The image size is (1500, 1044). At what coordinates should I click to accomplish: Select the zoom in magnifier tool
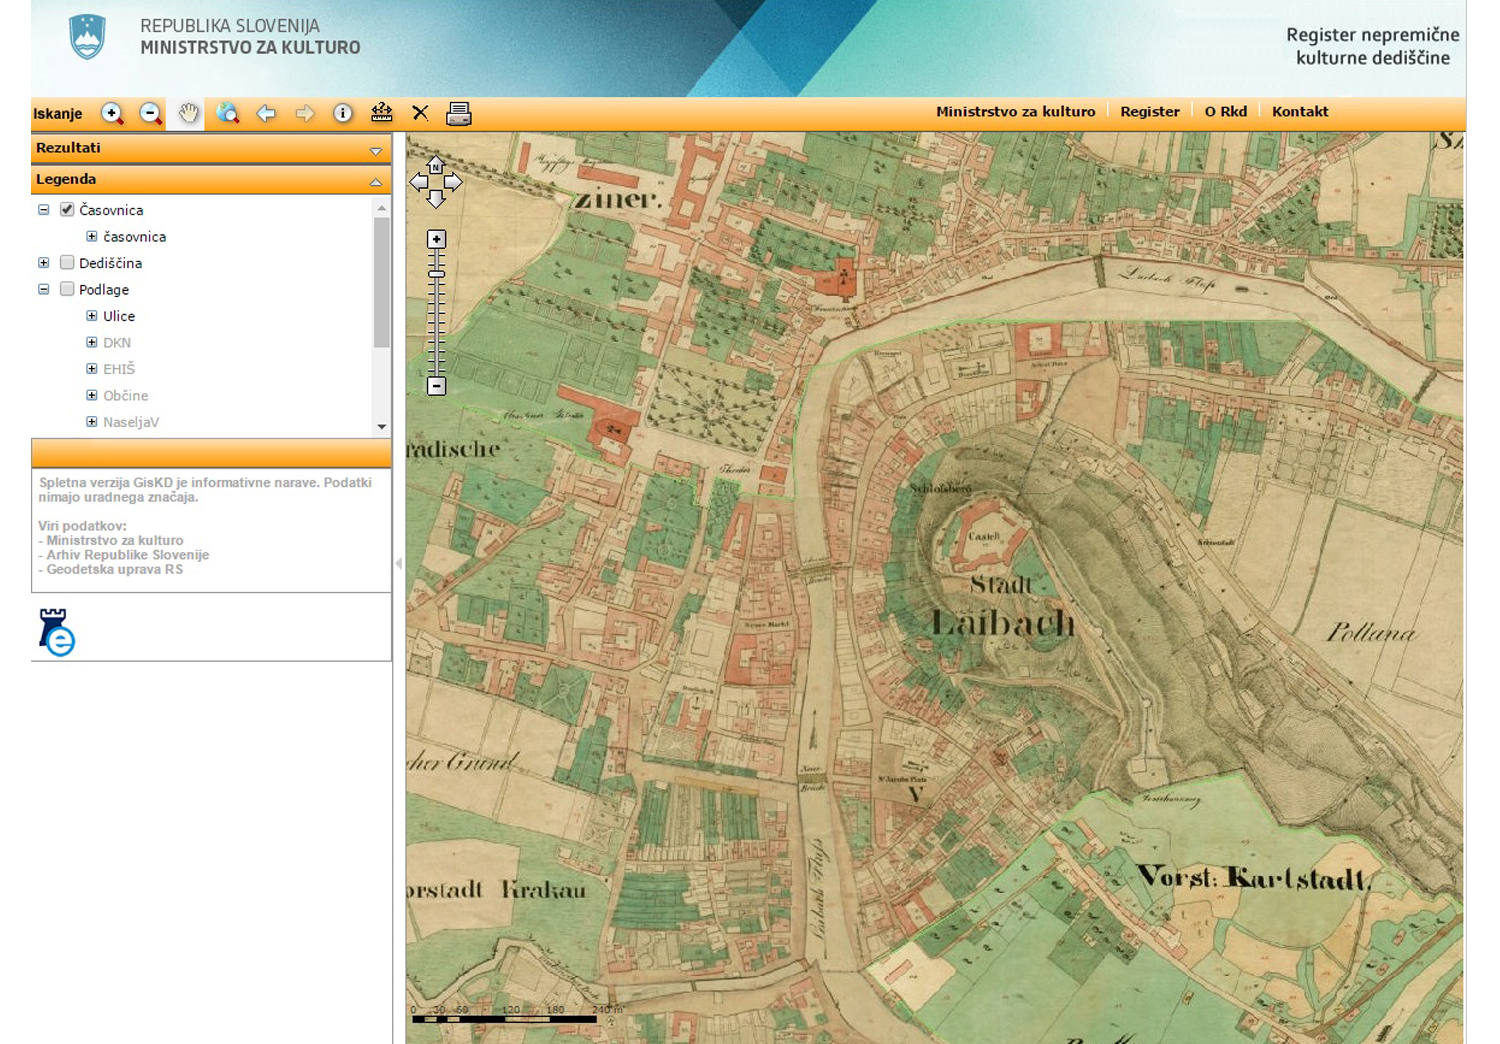112,114
